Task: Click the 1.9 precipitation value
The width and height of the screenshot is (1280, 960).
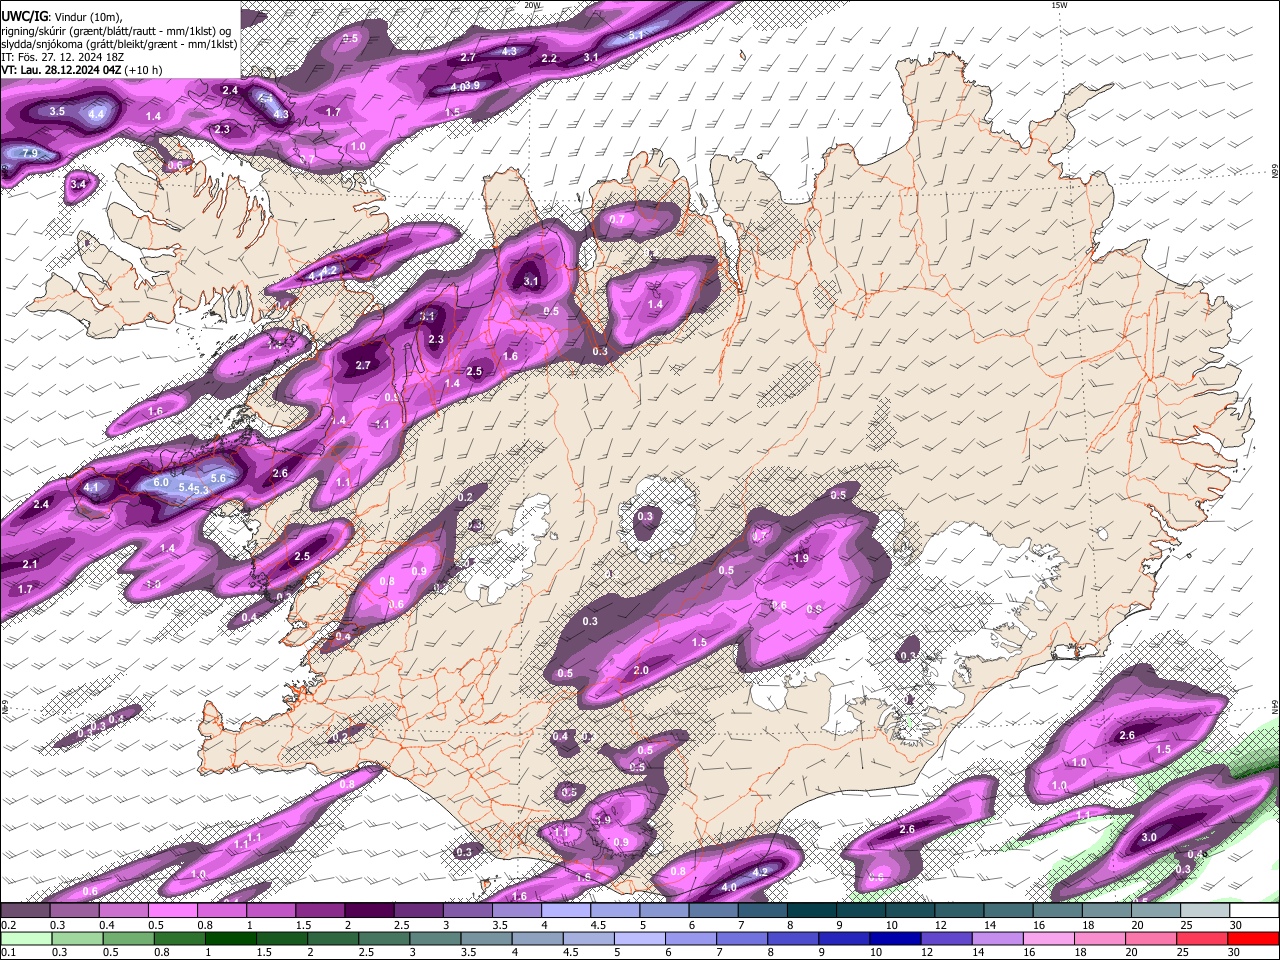Action: pos(801,558)
